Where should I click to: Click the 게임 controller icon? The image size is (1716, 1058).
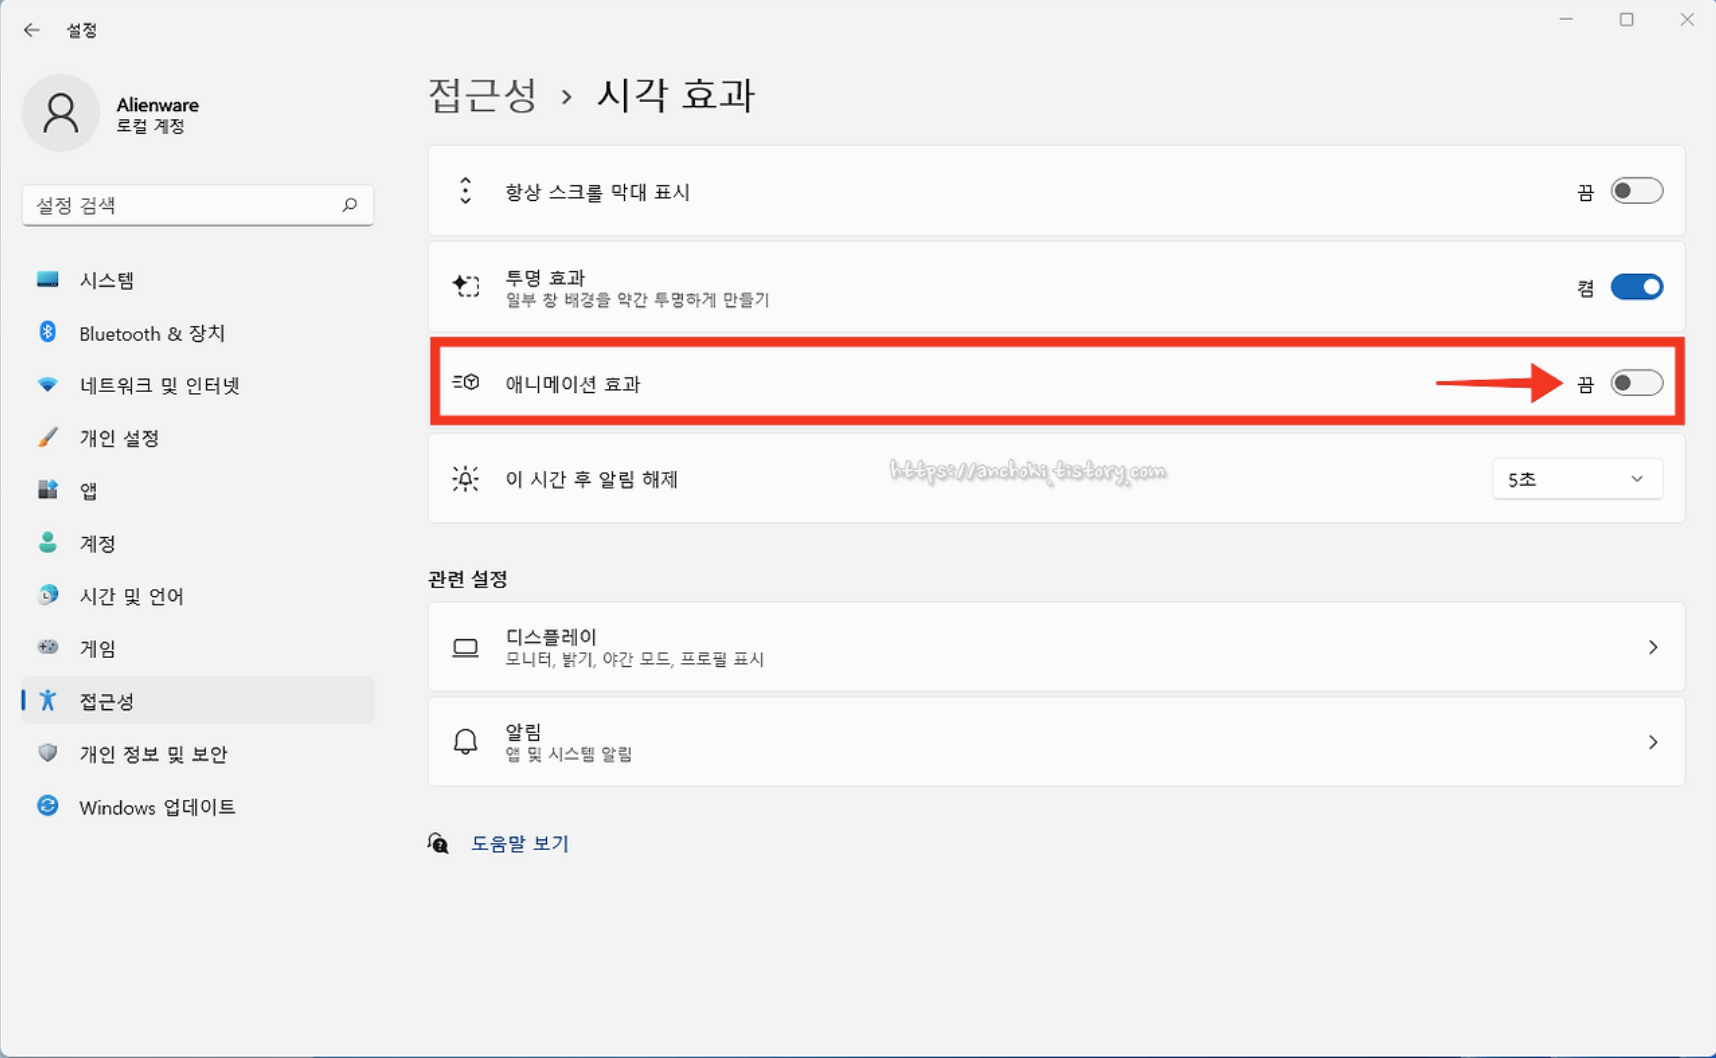pyautogui.click(x=47, y=647)
